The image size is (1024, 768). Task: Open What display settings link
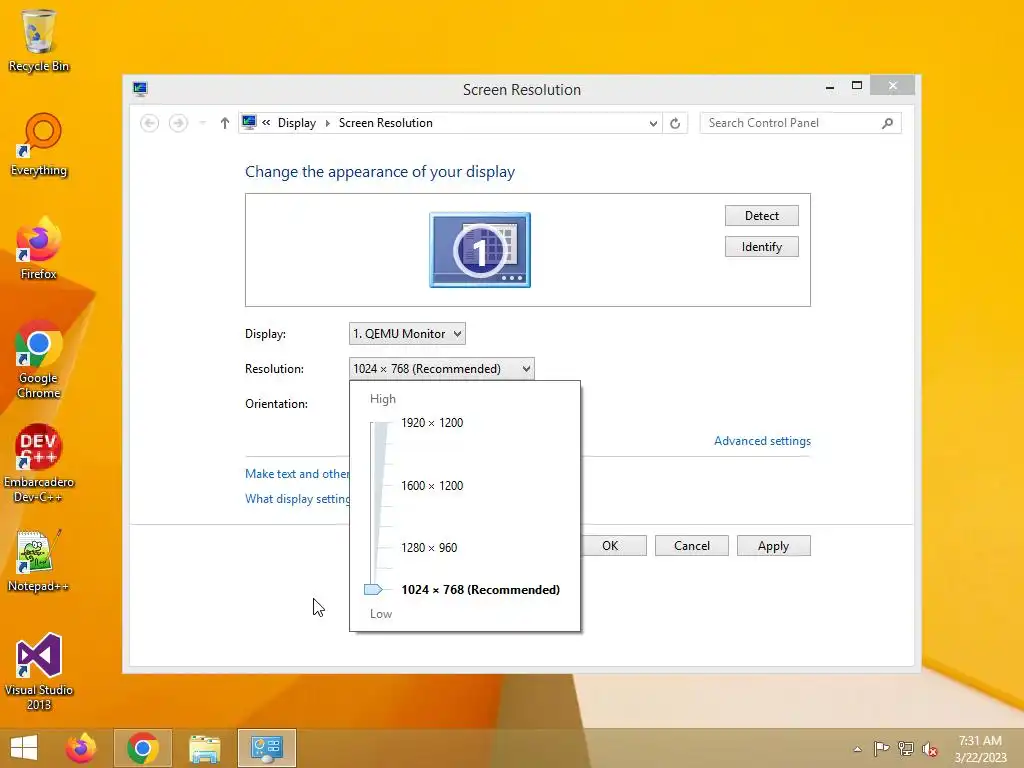pyautogui.click(x=297, y=498)
